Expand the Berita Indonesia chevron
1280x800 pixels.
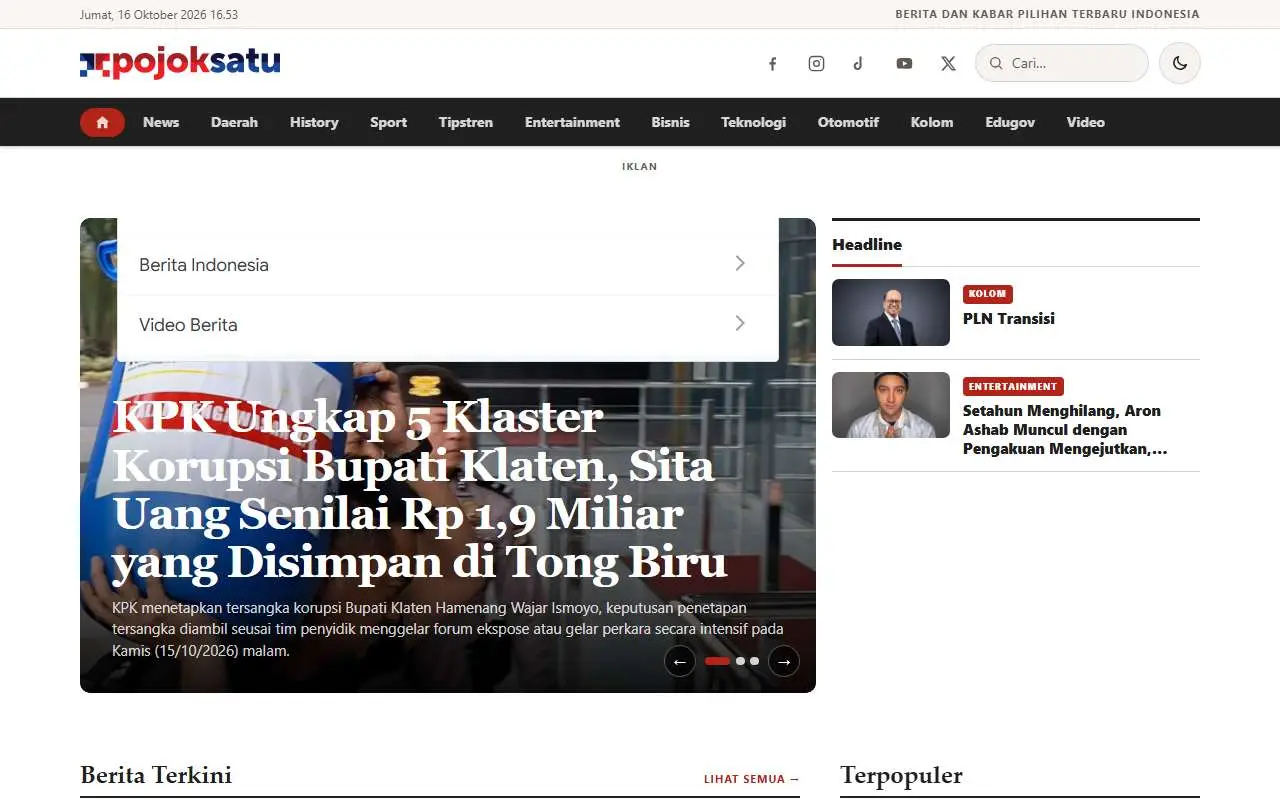pos(740,264)
